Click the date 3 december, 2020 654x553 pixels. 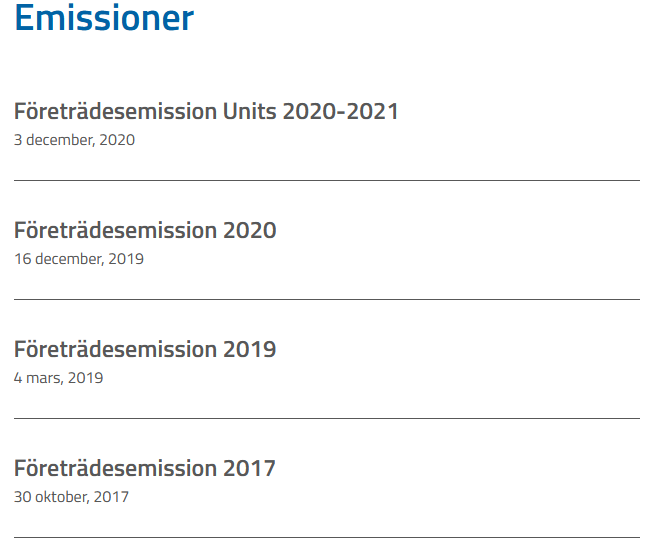click(x=74, y=140)
